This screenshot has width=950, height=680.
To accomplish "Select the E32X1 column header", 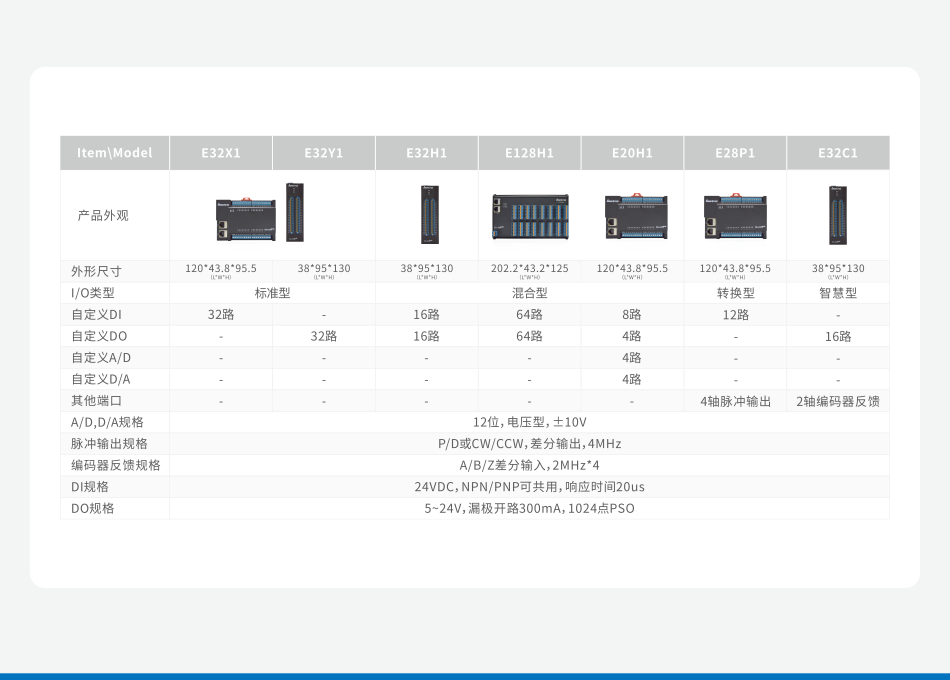I will [221, 153].
